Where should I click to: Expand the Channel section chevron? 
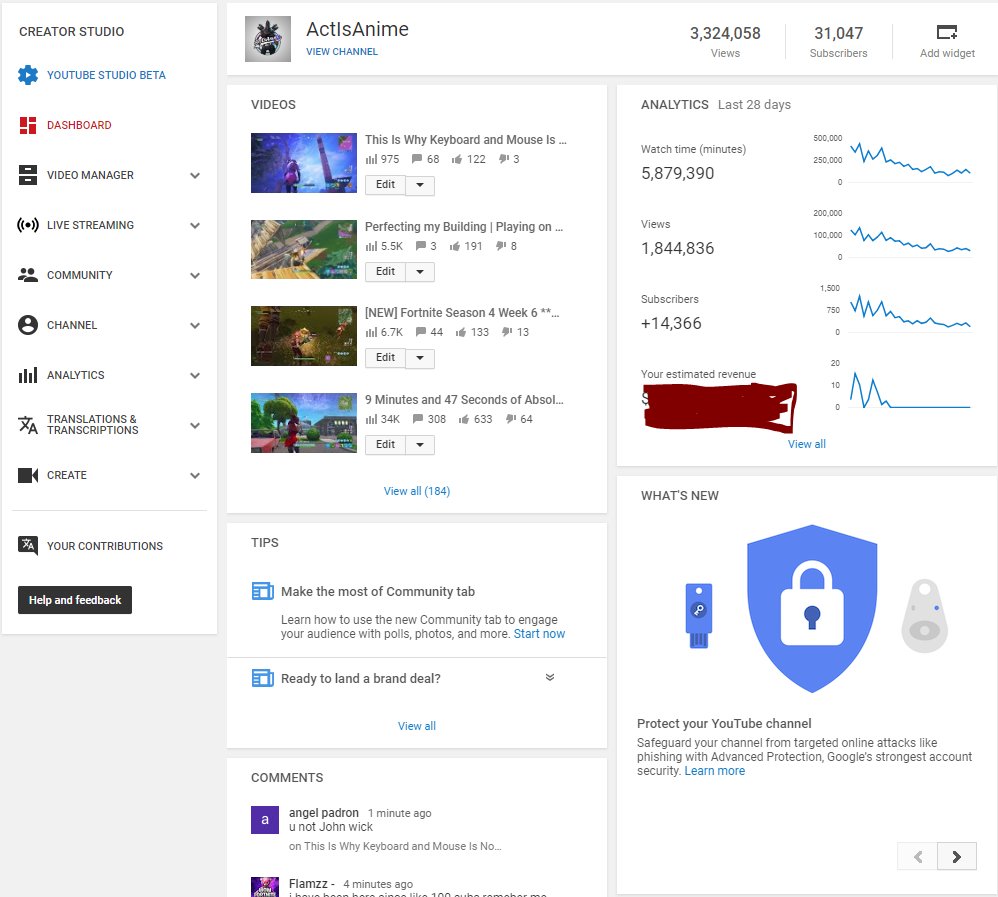[195, 325]
